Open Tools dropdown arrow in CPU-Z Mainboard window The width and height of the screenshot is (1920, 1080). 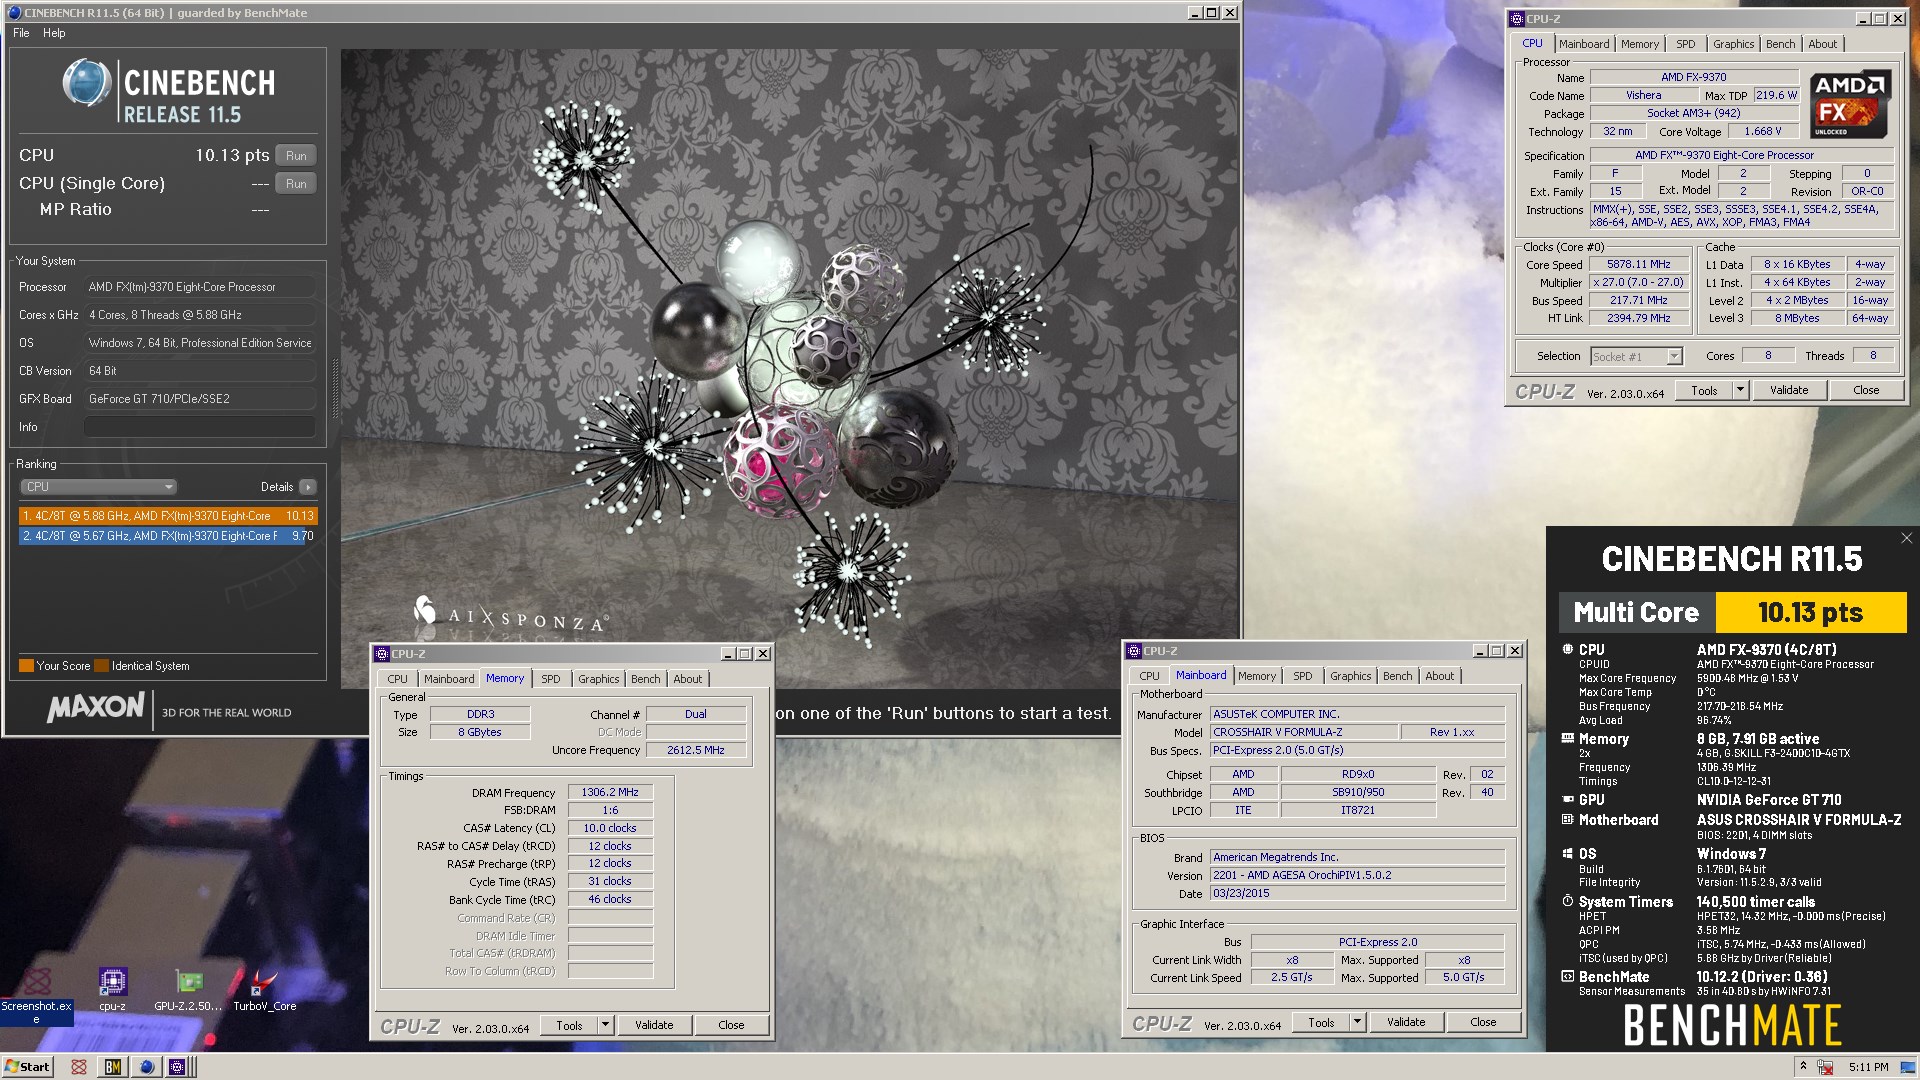coord(1357,1022)
